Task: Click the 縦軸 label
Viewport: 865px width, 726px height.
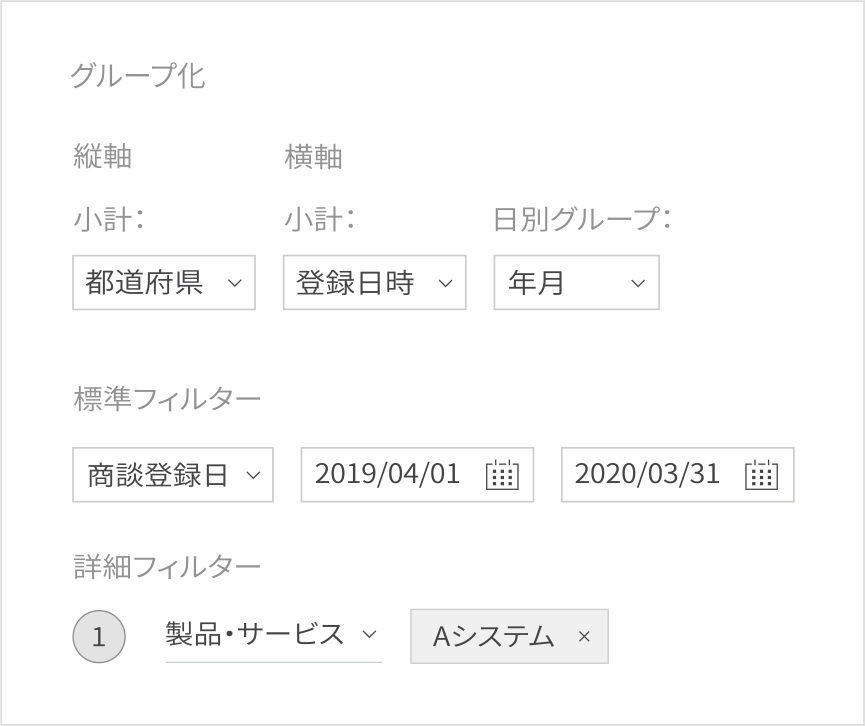Action: [103, 157]
